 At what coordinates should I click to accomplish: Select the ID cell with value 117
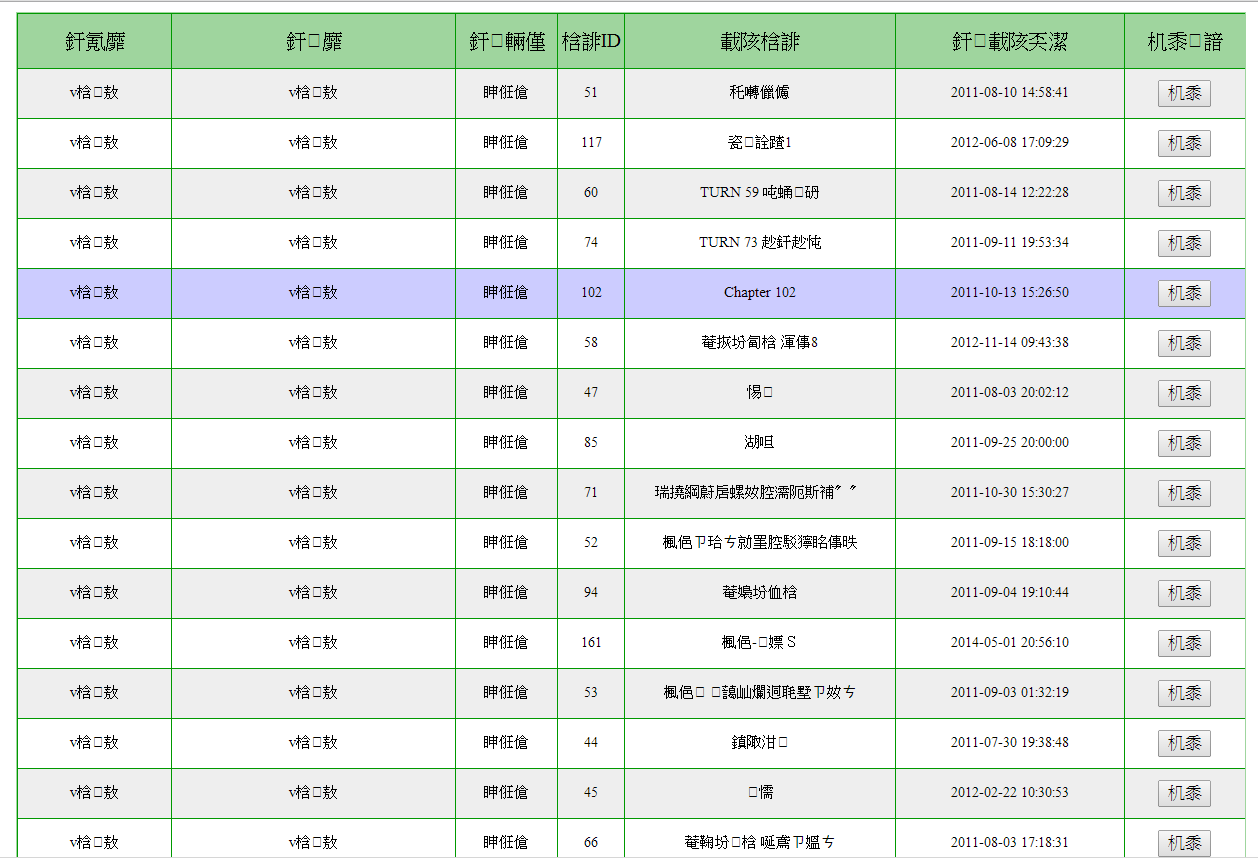coord(591,143)
